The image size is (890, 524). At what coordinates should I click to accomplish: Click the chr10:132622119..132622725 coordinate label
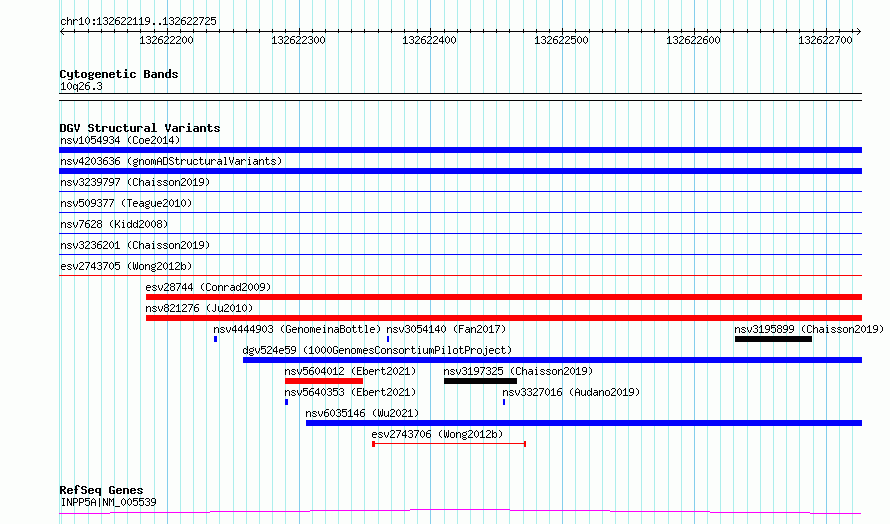(138, 22)
